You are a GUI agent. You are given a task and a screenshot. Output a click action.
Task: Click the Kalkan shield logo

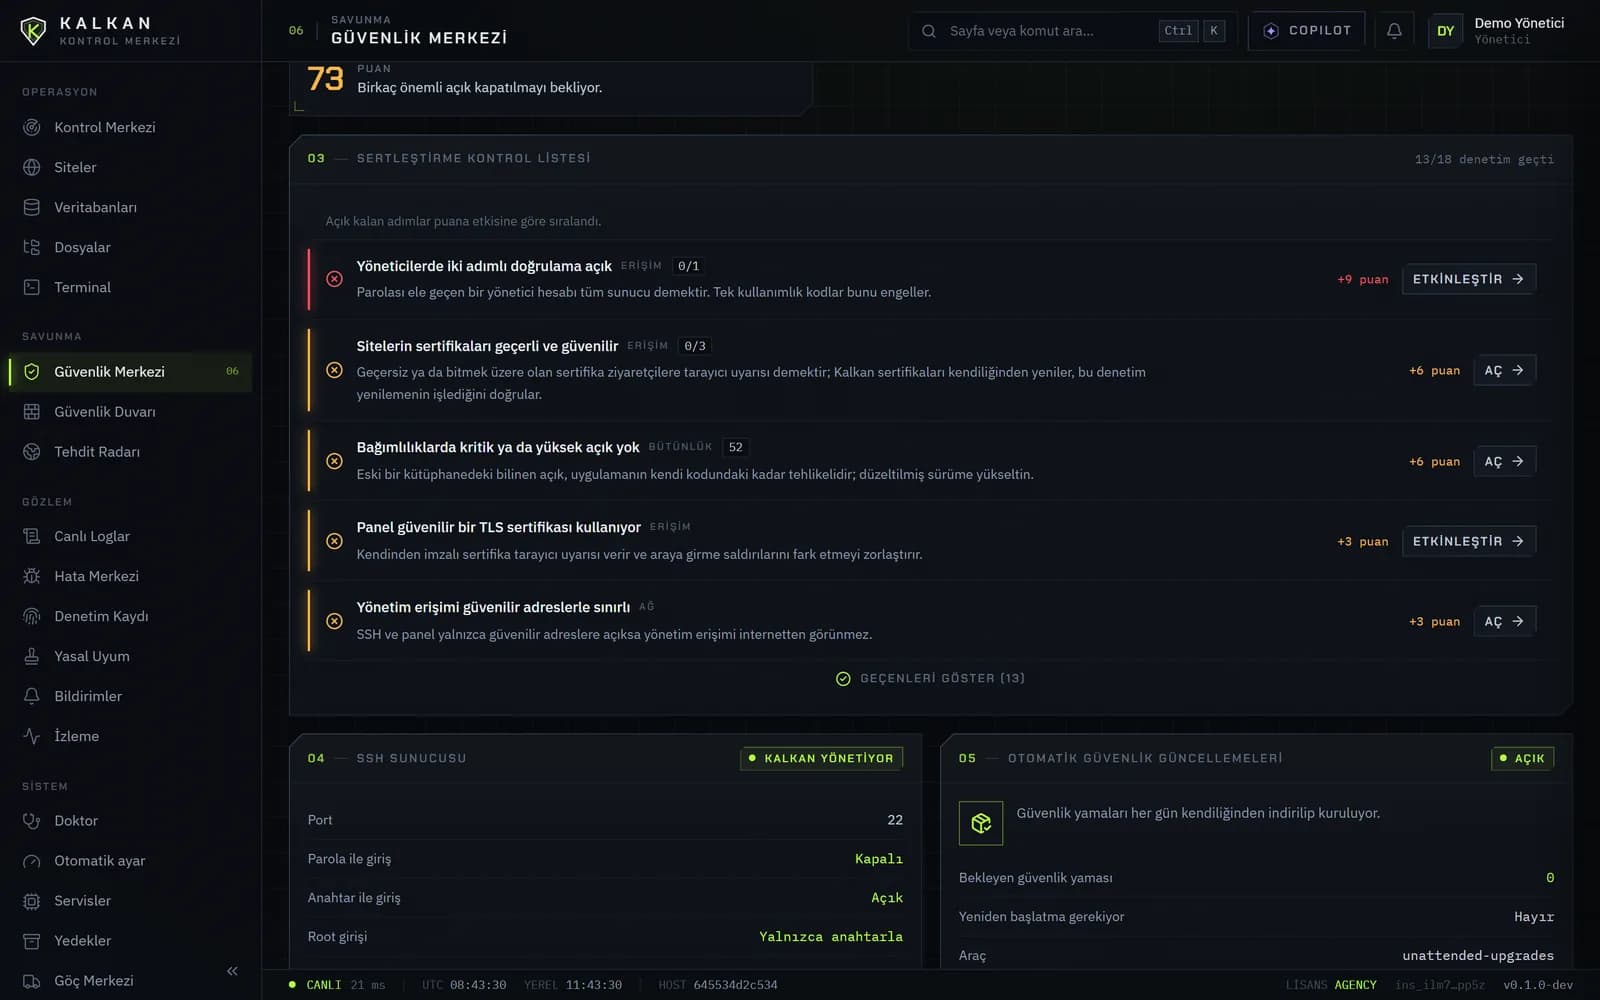33,31
